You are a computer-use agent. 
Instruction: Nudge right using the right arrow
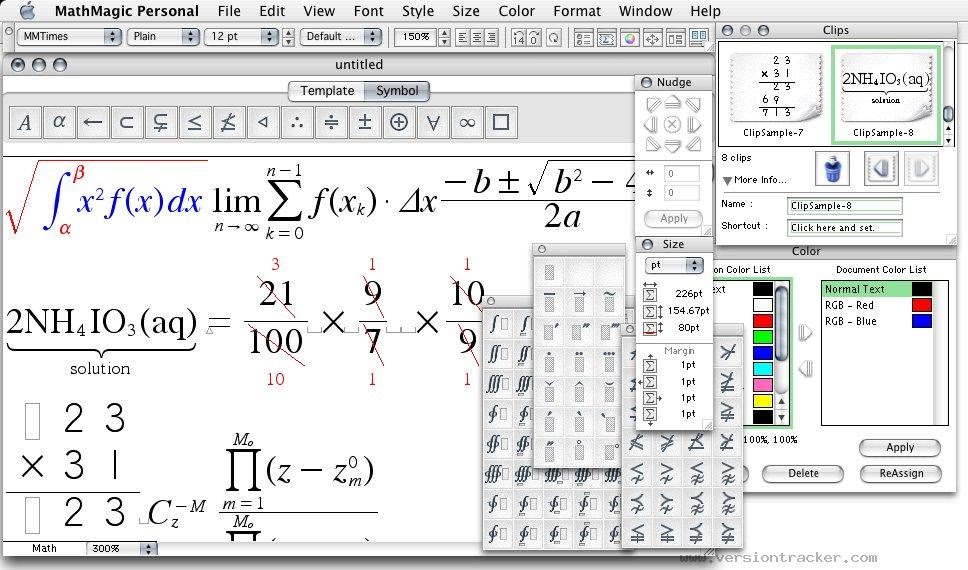[x=694, y=125]
